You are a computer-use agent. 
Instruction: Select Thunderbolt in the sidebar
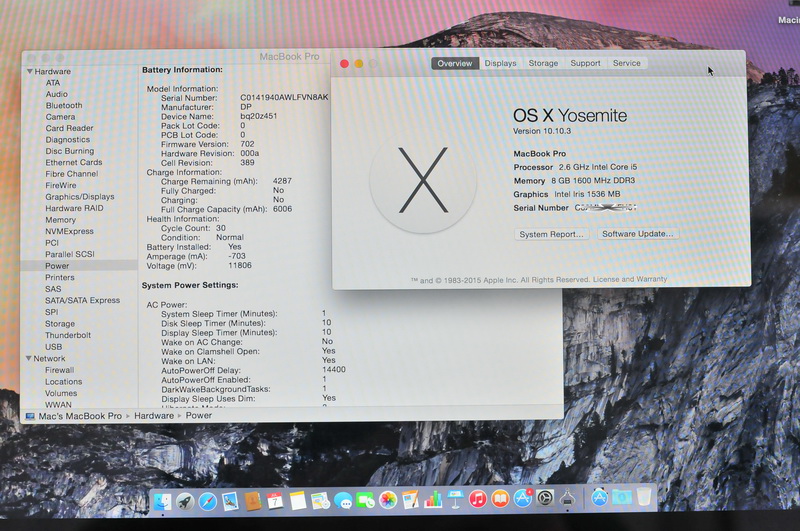coord(68,335)
